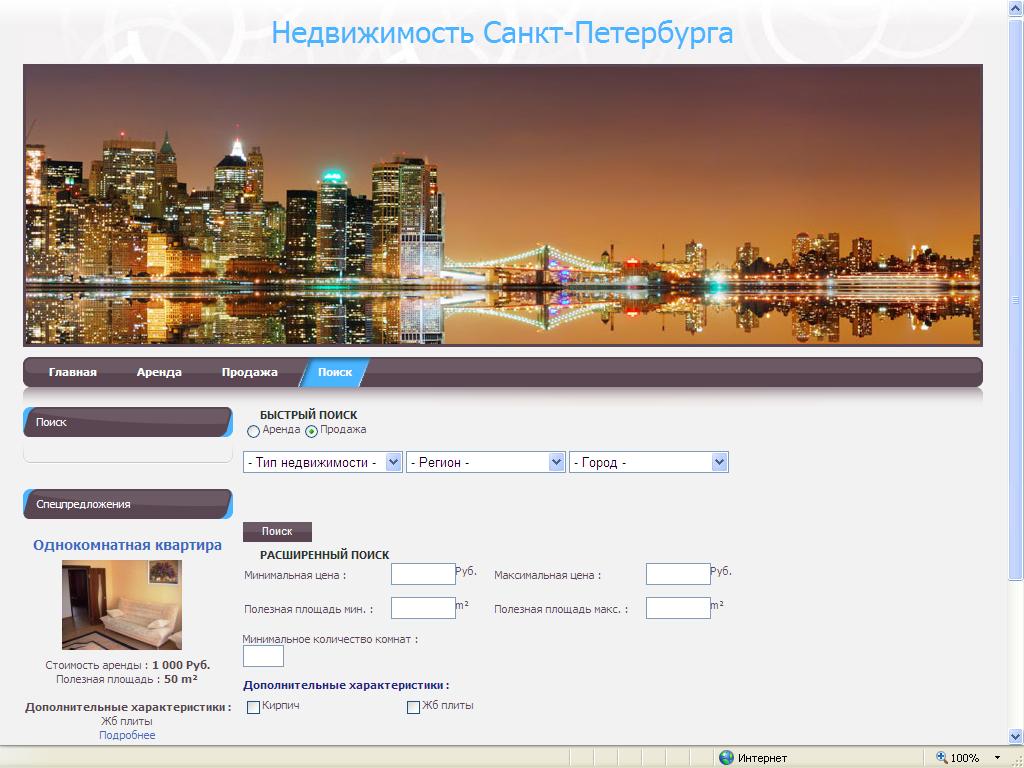1024x768 pixels.
Task: Click the Интернет status bar text
Action: pyautogui.click(x=762, y=758)
